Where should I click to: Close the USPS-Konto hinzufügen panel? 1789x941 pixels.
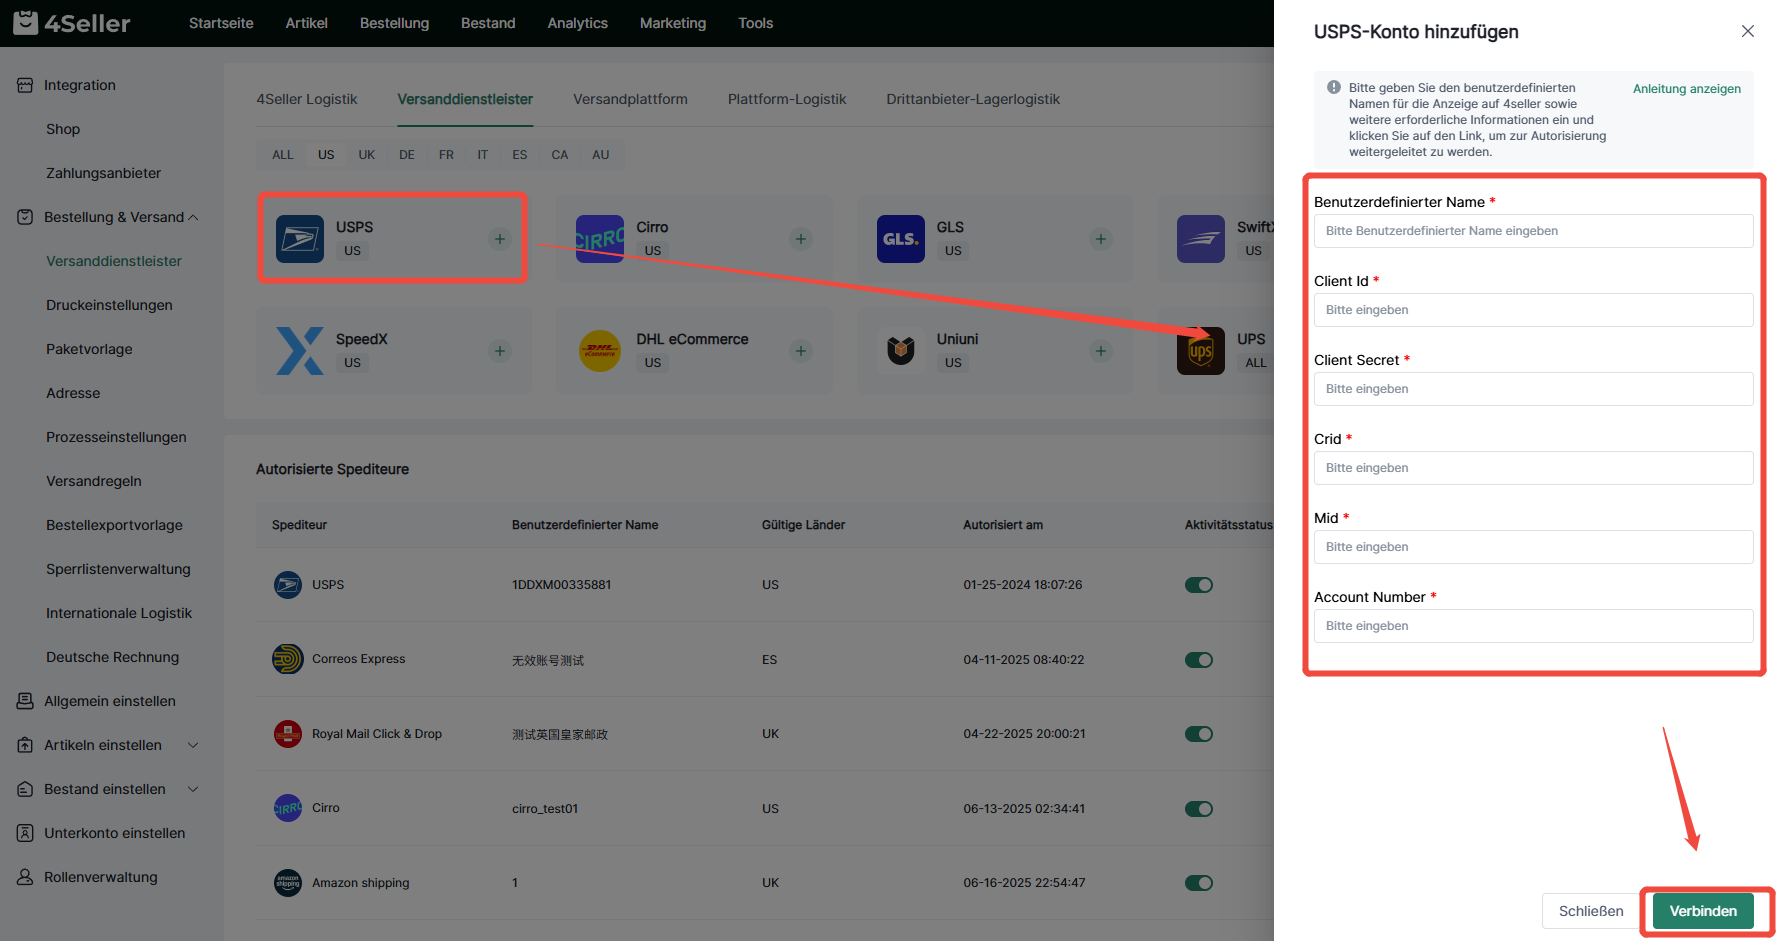1748,31
